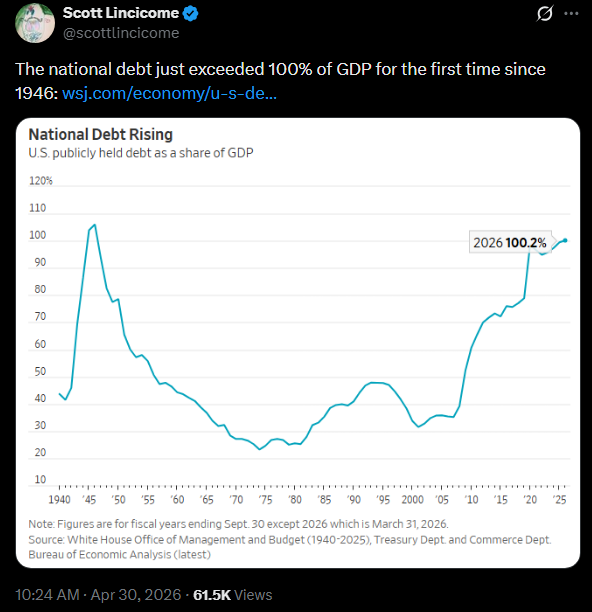
Task: Follow the wsj.com/economy link
Action: 169,93
